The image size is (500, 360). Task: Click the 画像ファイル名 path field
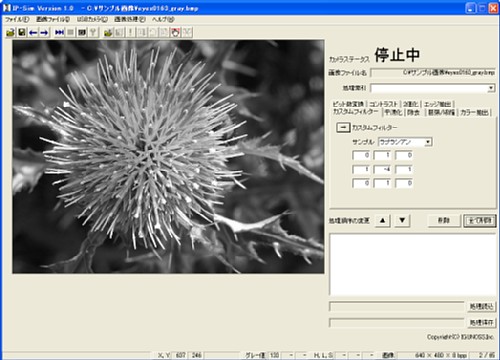(x=433, y=72)
